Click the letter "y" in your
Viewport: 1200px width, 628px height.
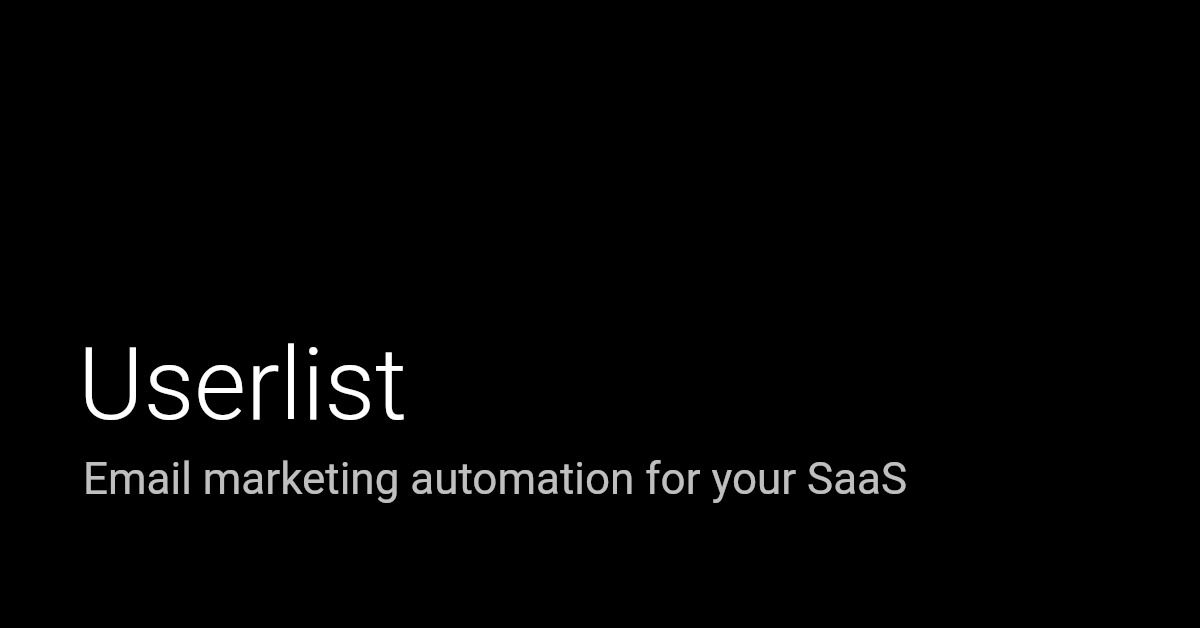coord(722,483)
